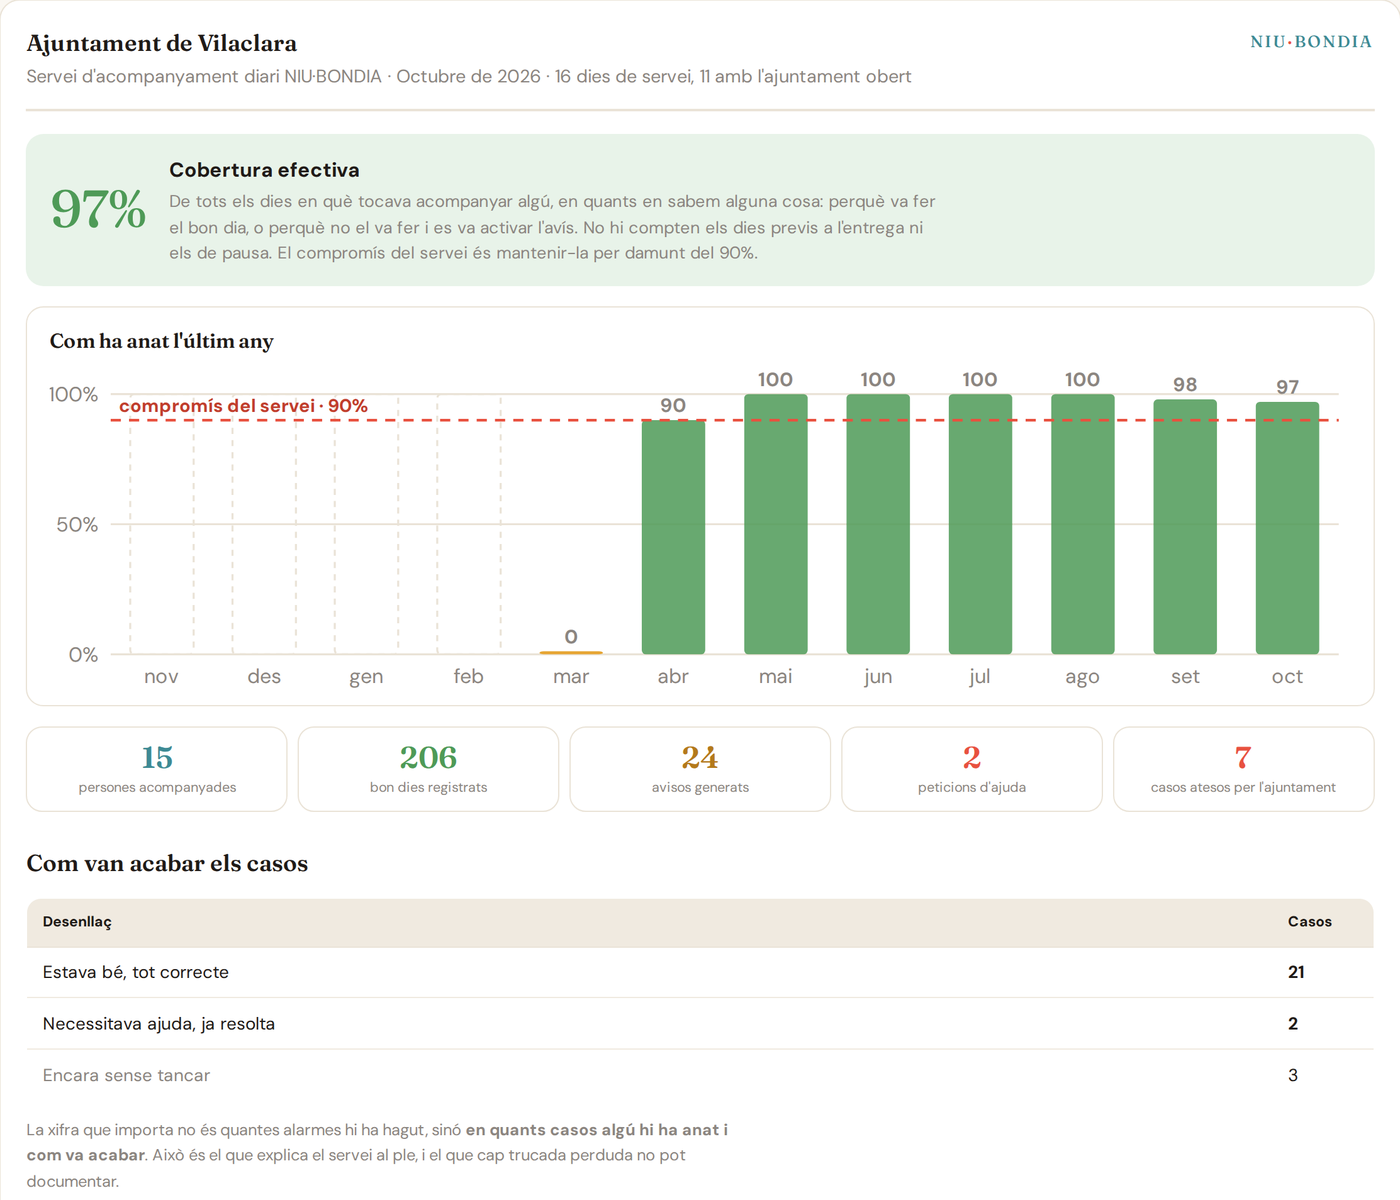Select the 24 avisos generats card
The height and width of the screenshot is (1200, 1400).
700,769
